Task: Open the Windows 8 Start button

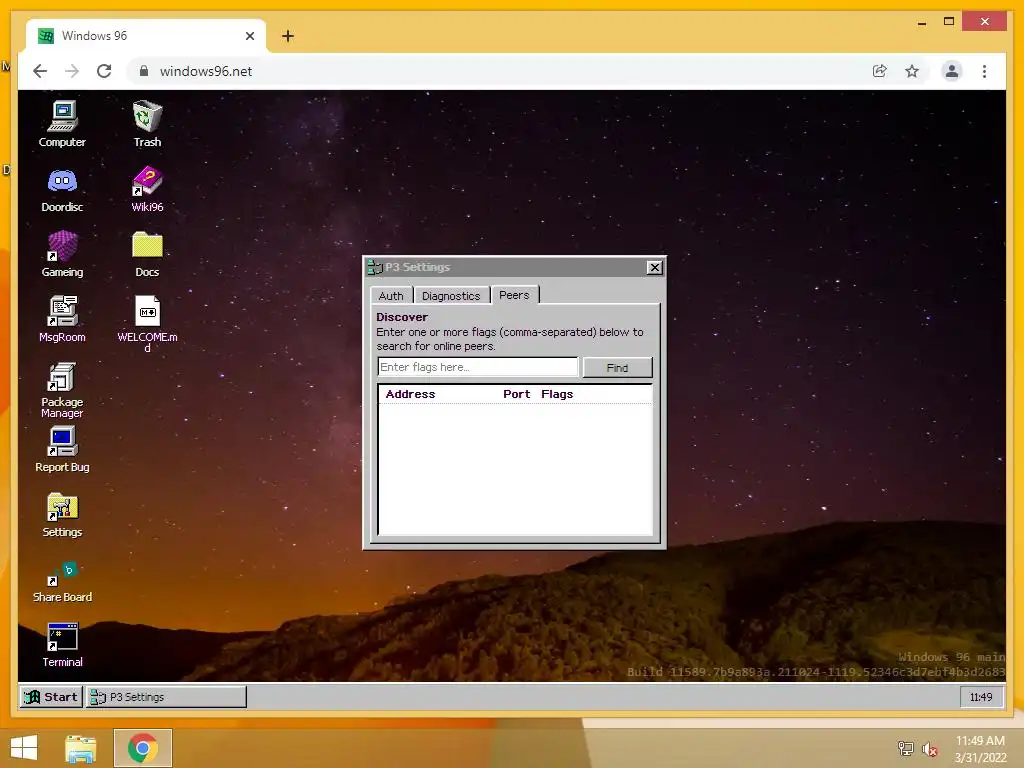Action: 24,748
